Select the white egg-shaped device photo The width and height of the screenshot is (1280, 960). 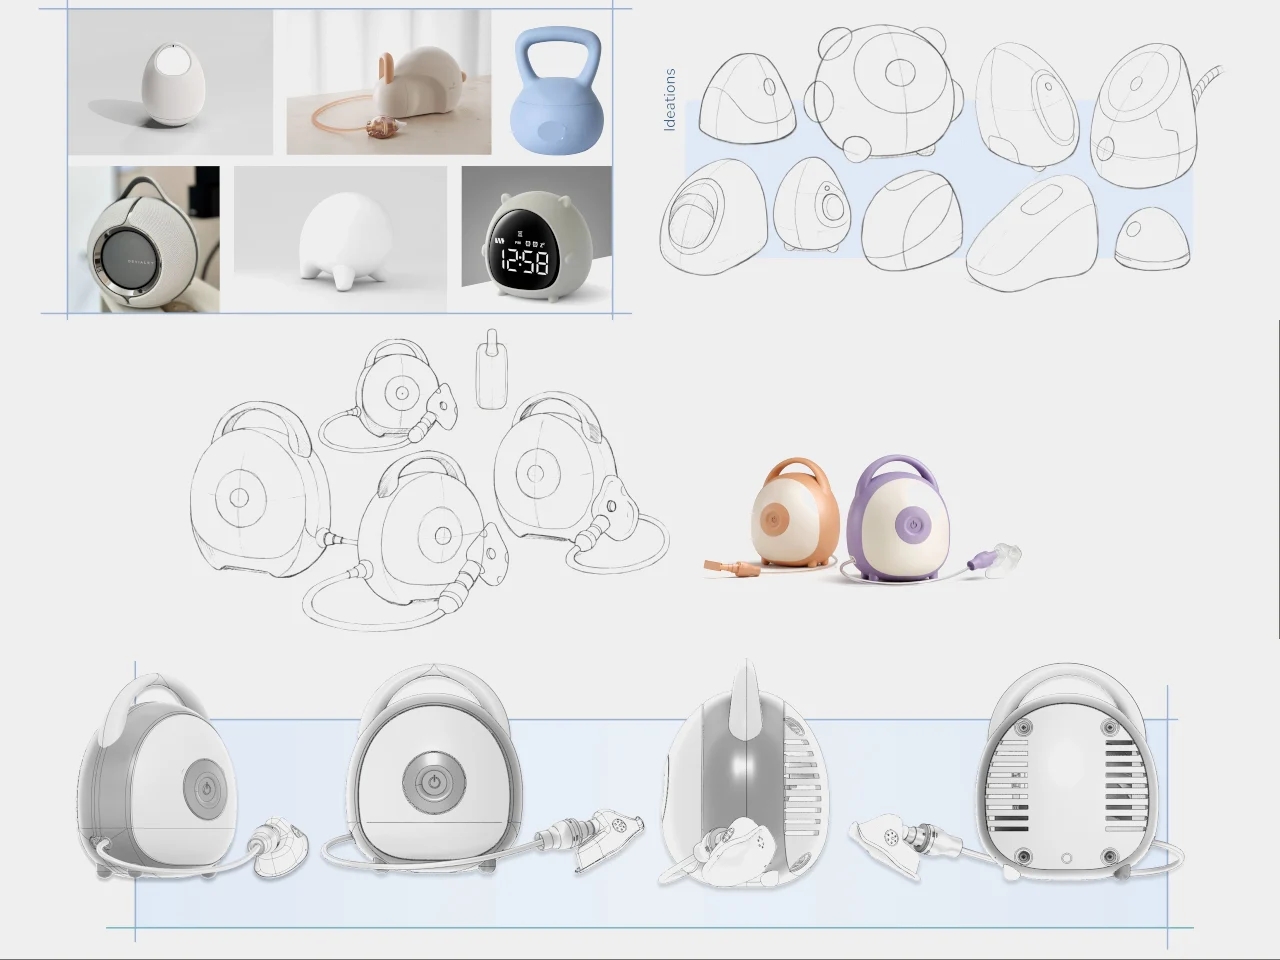pos(170,83)
